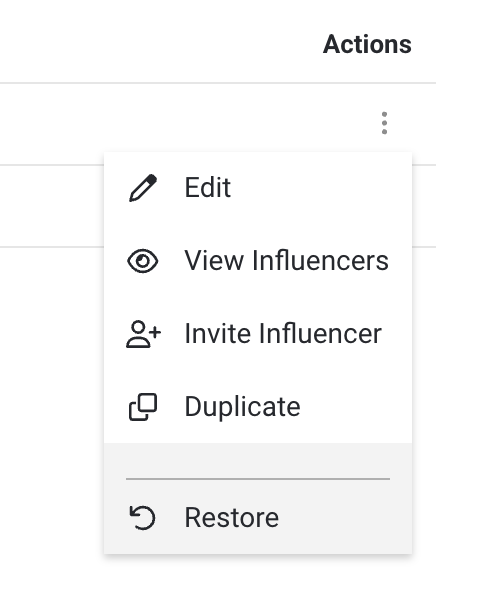Screen dimensions: 488x598
Task: Toggle the three-dot actions menu button
Action: point(384,123)
